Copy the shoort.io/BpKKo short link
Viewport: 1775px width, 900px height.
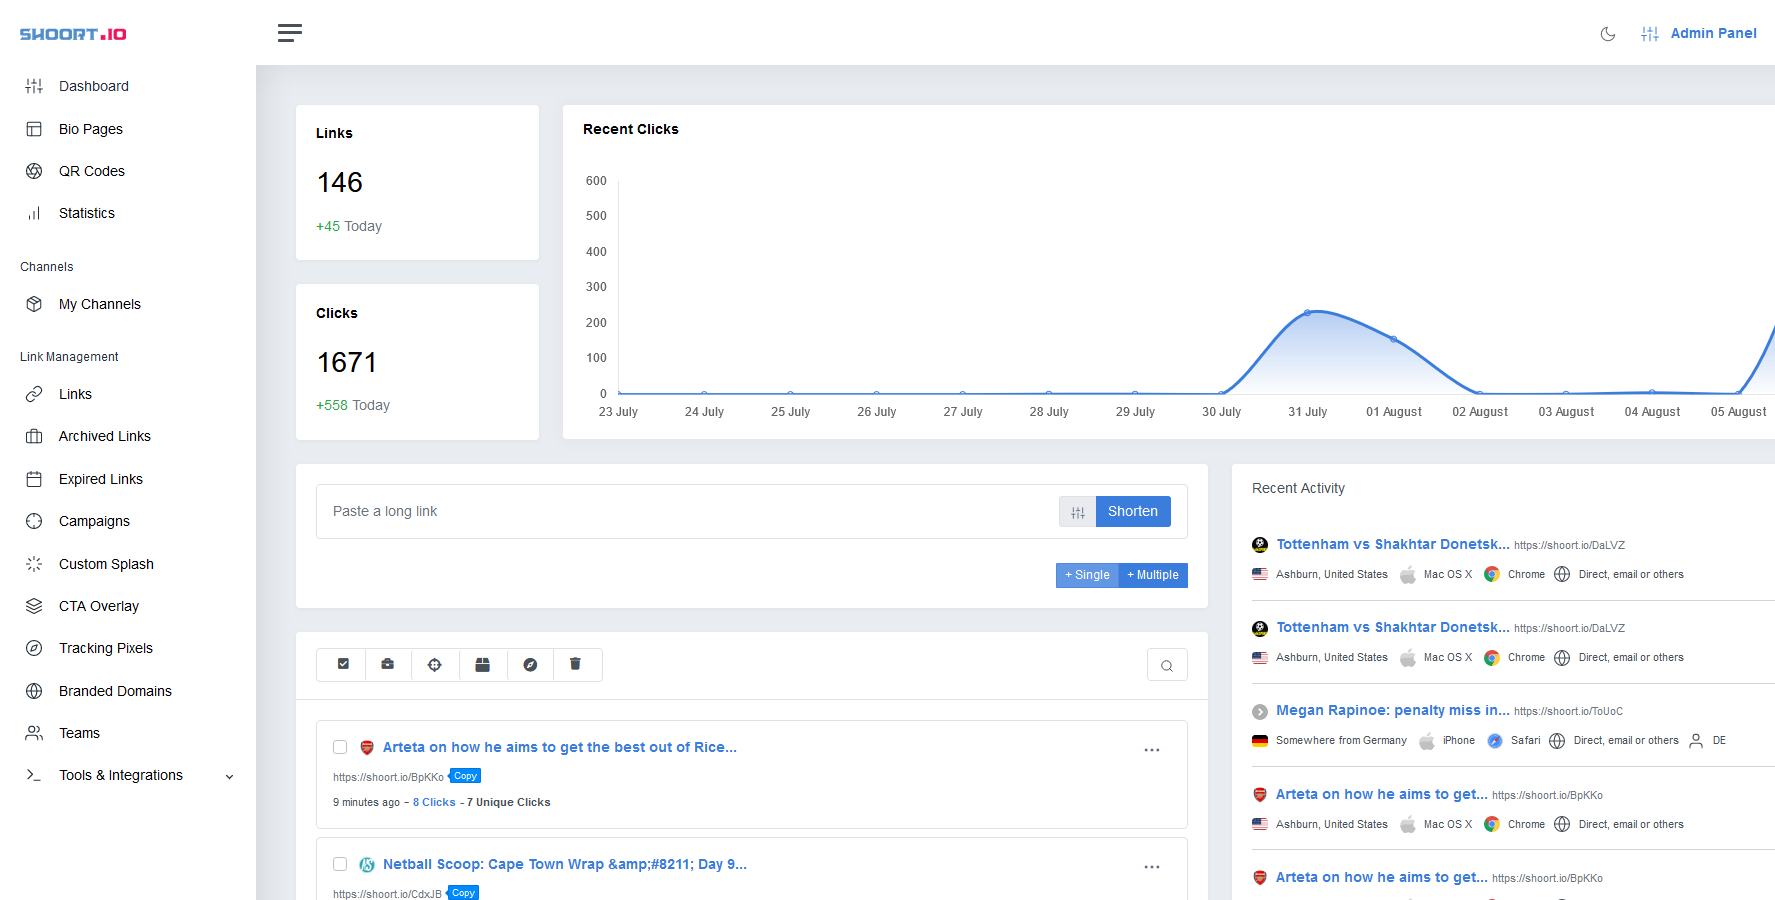coord(464,775)
